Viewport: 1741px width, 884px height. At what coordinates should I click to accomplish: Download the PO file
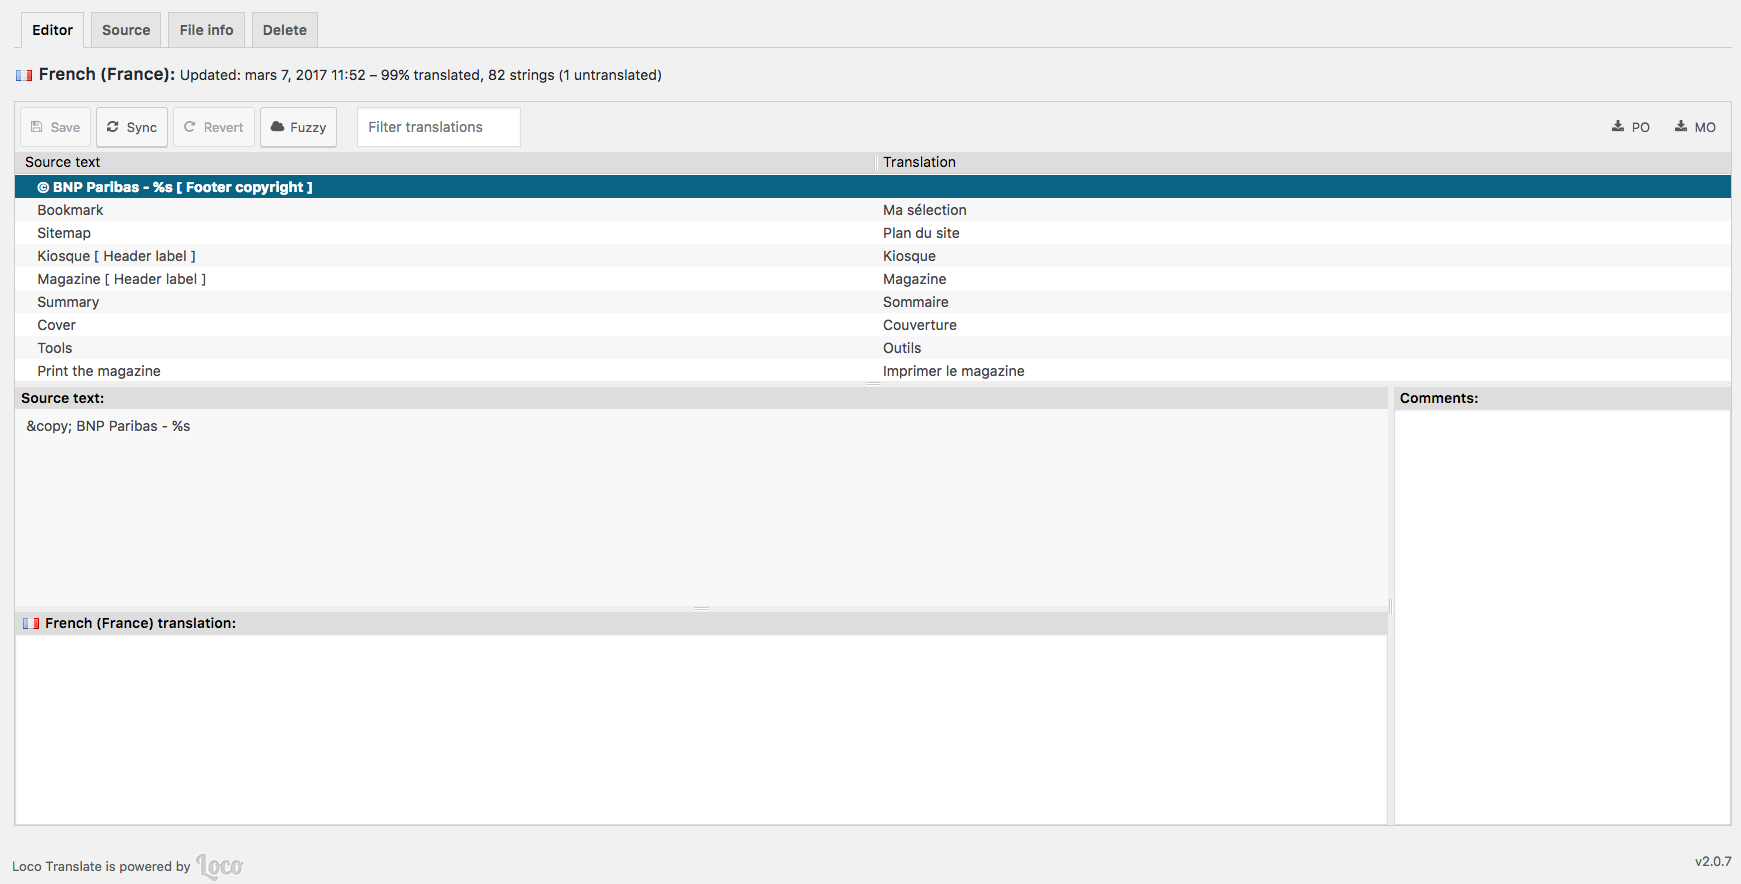(x=1631, y=127)
